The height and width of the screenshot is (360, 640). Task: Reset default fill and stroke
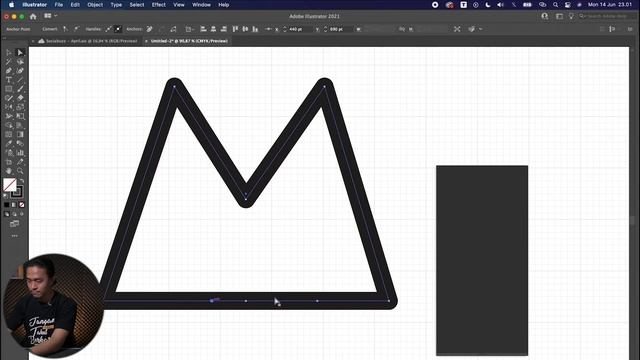pyautogui.click(x=5, y=196)
